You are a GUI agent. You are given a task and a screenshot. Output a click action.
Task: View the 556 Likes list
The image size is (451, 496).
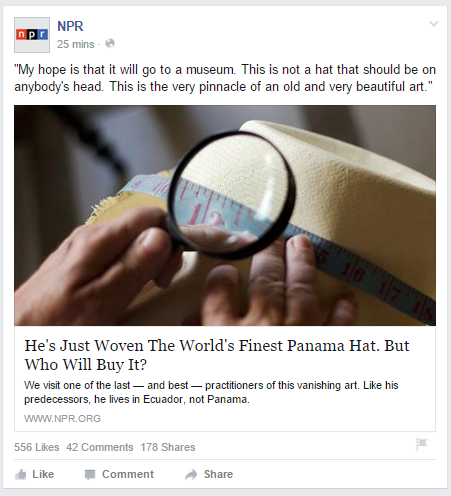click(37, 447)
